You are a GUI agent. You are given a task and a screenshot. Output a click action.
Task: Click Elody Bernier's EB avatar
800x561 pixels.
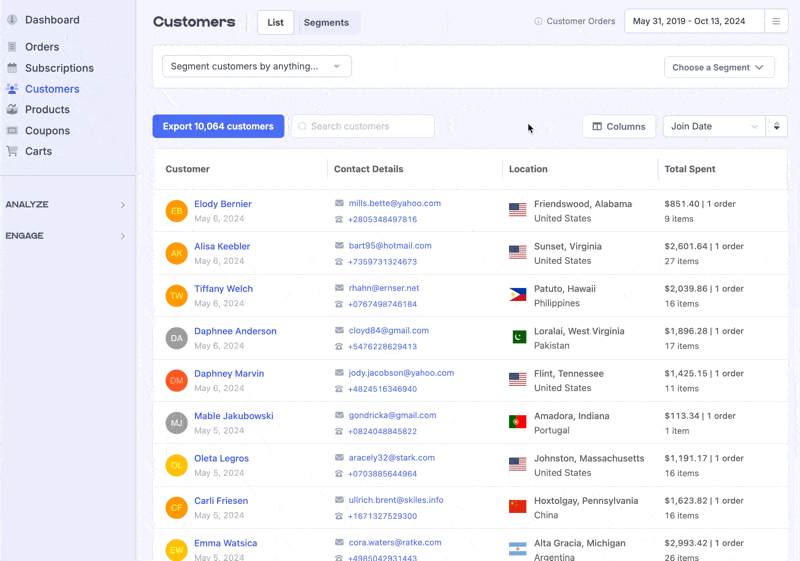pyautogui.click(x=176, y=211)
